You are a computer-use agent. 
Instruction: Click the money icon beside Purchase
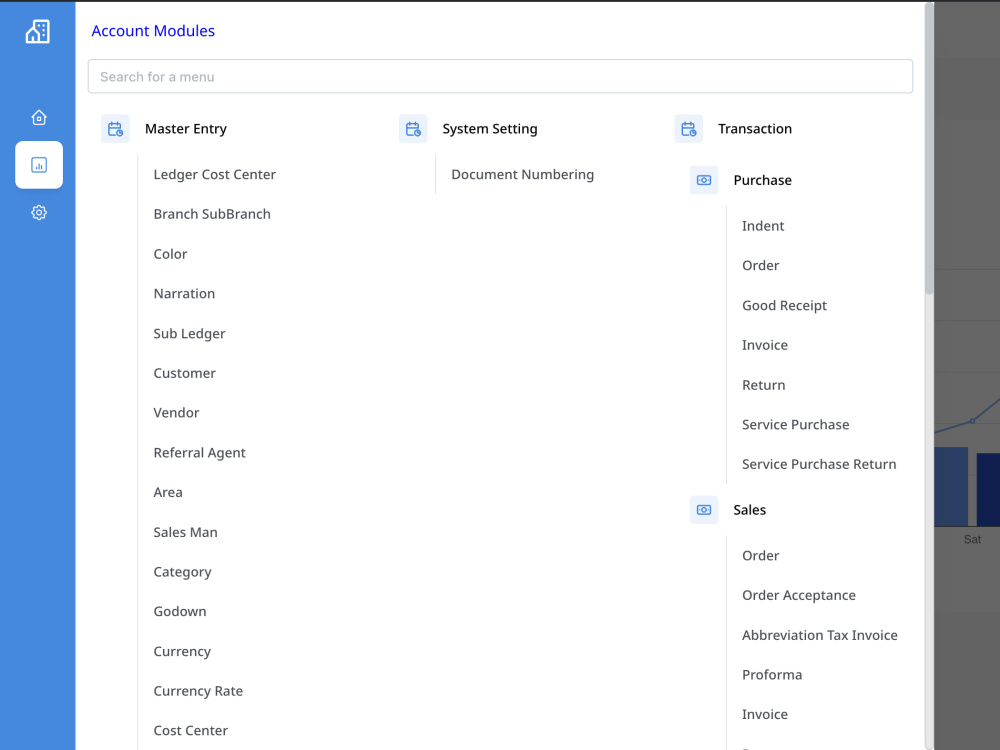pos(704,180)
